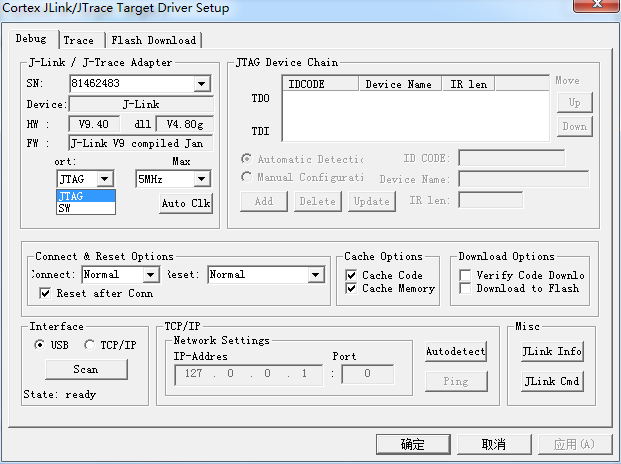Click the State: ready status text
621x464 pixels.
click(x=59, y=394)
